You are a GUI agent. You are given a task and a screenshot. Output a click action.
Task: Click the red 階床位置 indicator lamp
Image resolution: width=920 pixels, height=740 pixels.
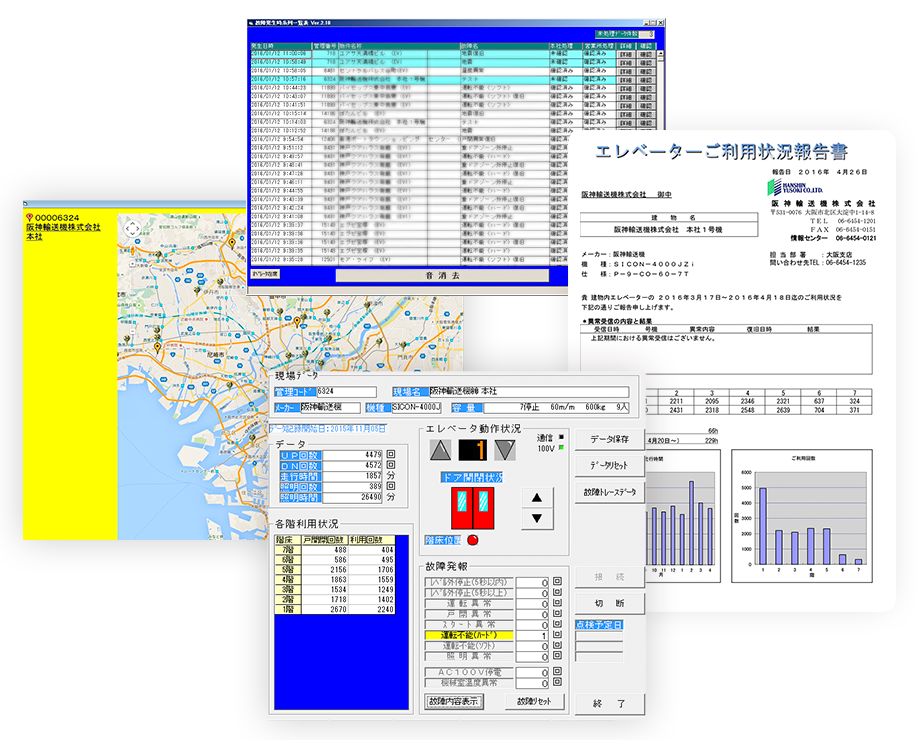pos(472,540)
